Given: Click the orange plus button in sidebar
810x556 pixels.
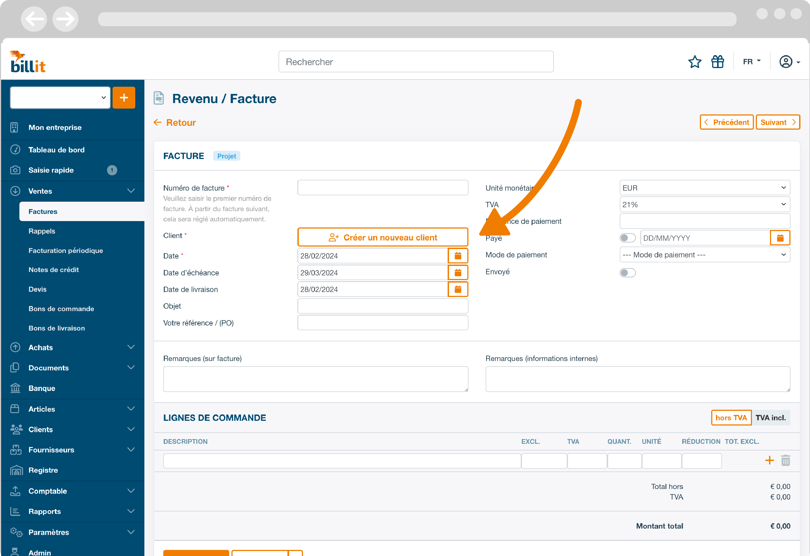Looking at the screenshot, I should point(124,97).
